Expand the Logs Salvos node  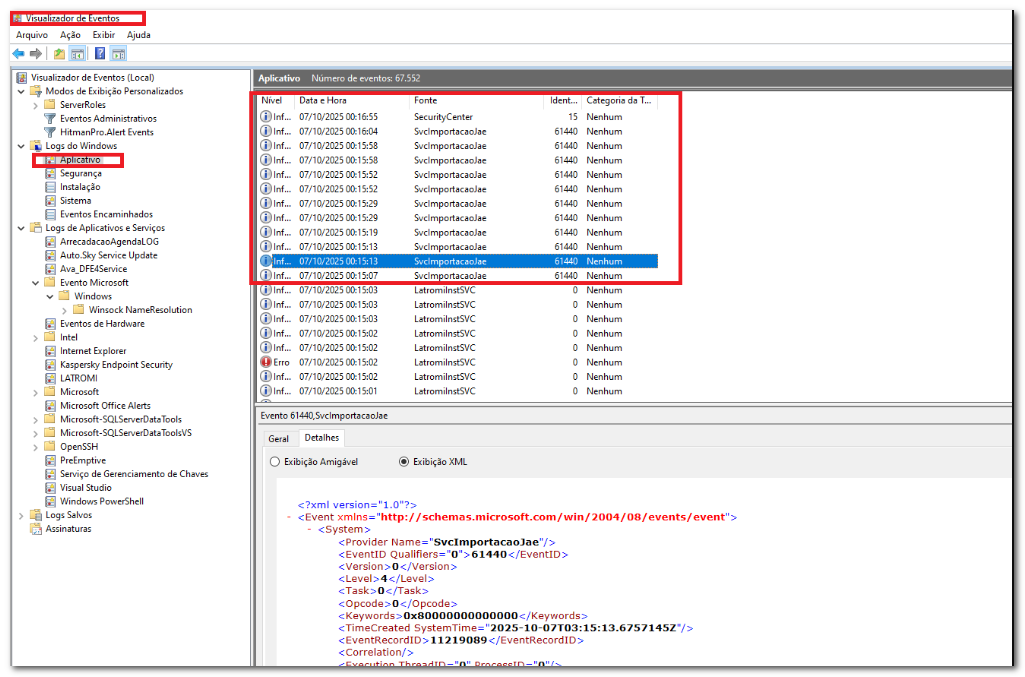pos(21,516)
